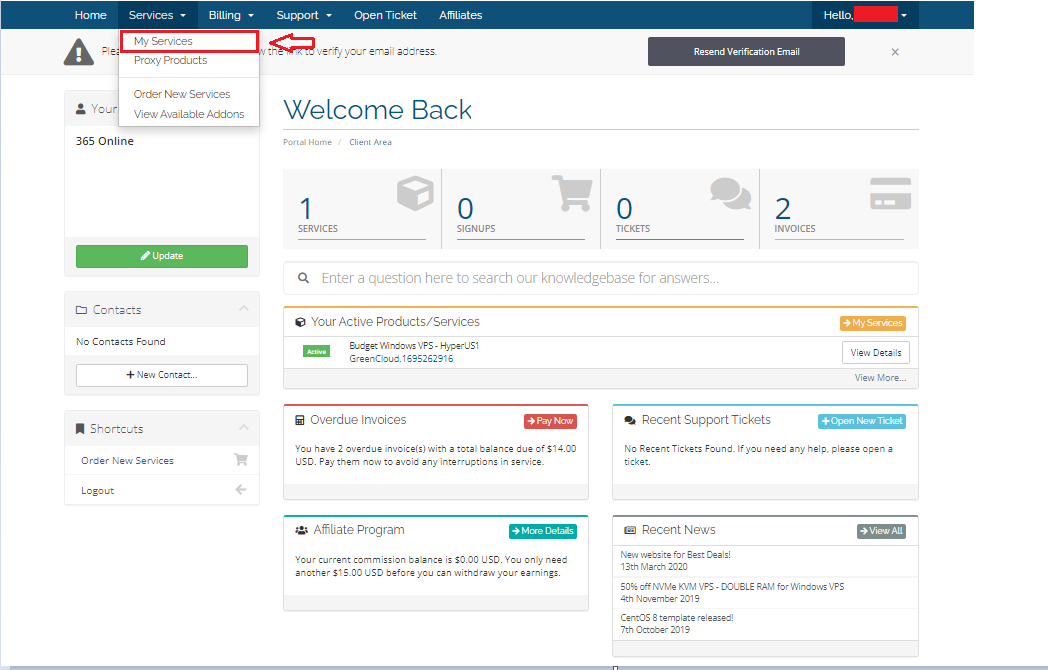This screenshot has width=1048, height=670.
Task: Open the Affiliates nav item
Action: pos(461,15)
